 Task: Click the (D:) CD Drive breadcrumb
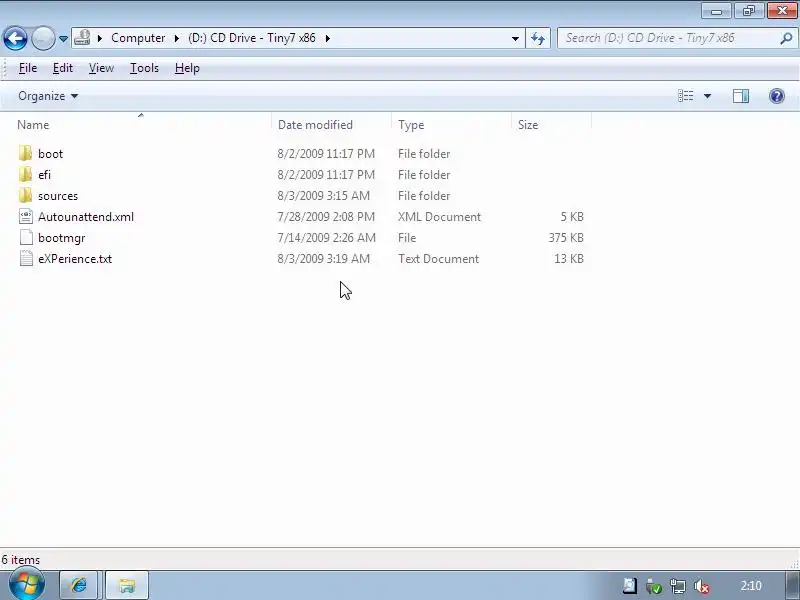pos(252,38)
